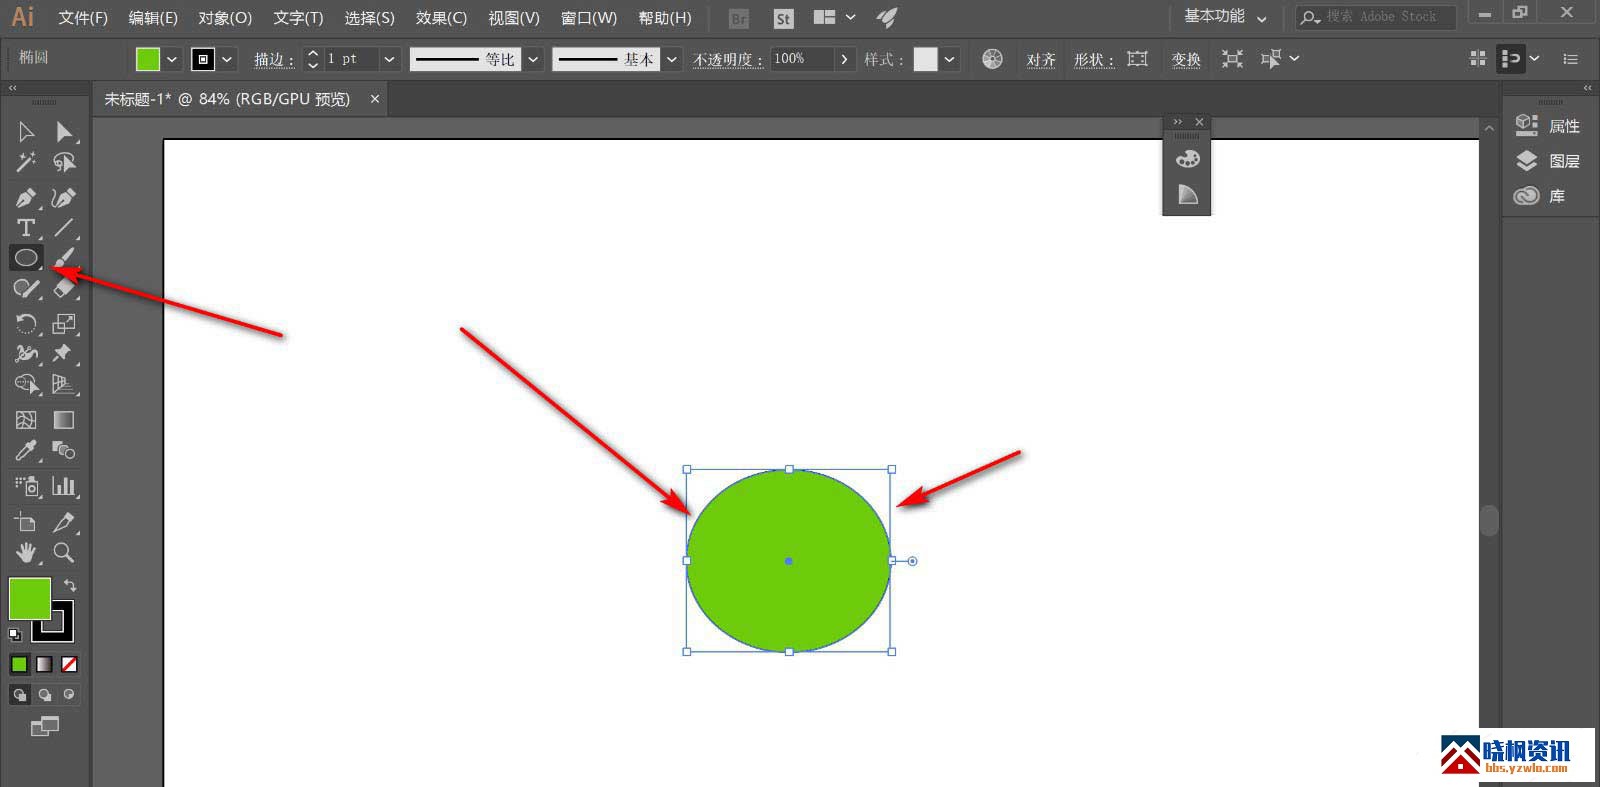Swap fill and stroke colors
This screenshot has width=1600, height=787.
click(70, 585)
